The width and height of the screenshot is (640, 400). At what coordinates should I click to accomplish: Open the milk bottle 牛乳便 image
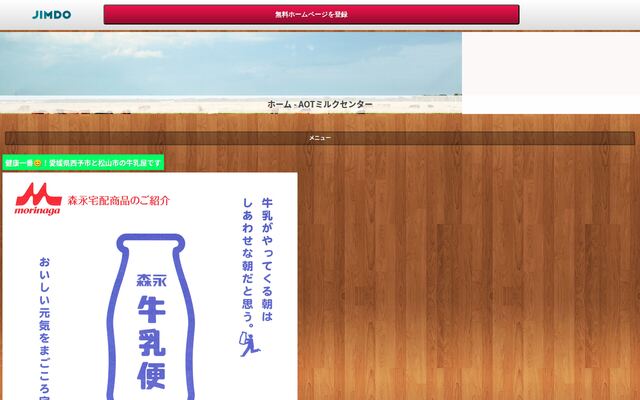tap(151, 317)
